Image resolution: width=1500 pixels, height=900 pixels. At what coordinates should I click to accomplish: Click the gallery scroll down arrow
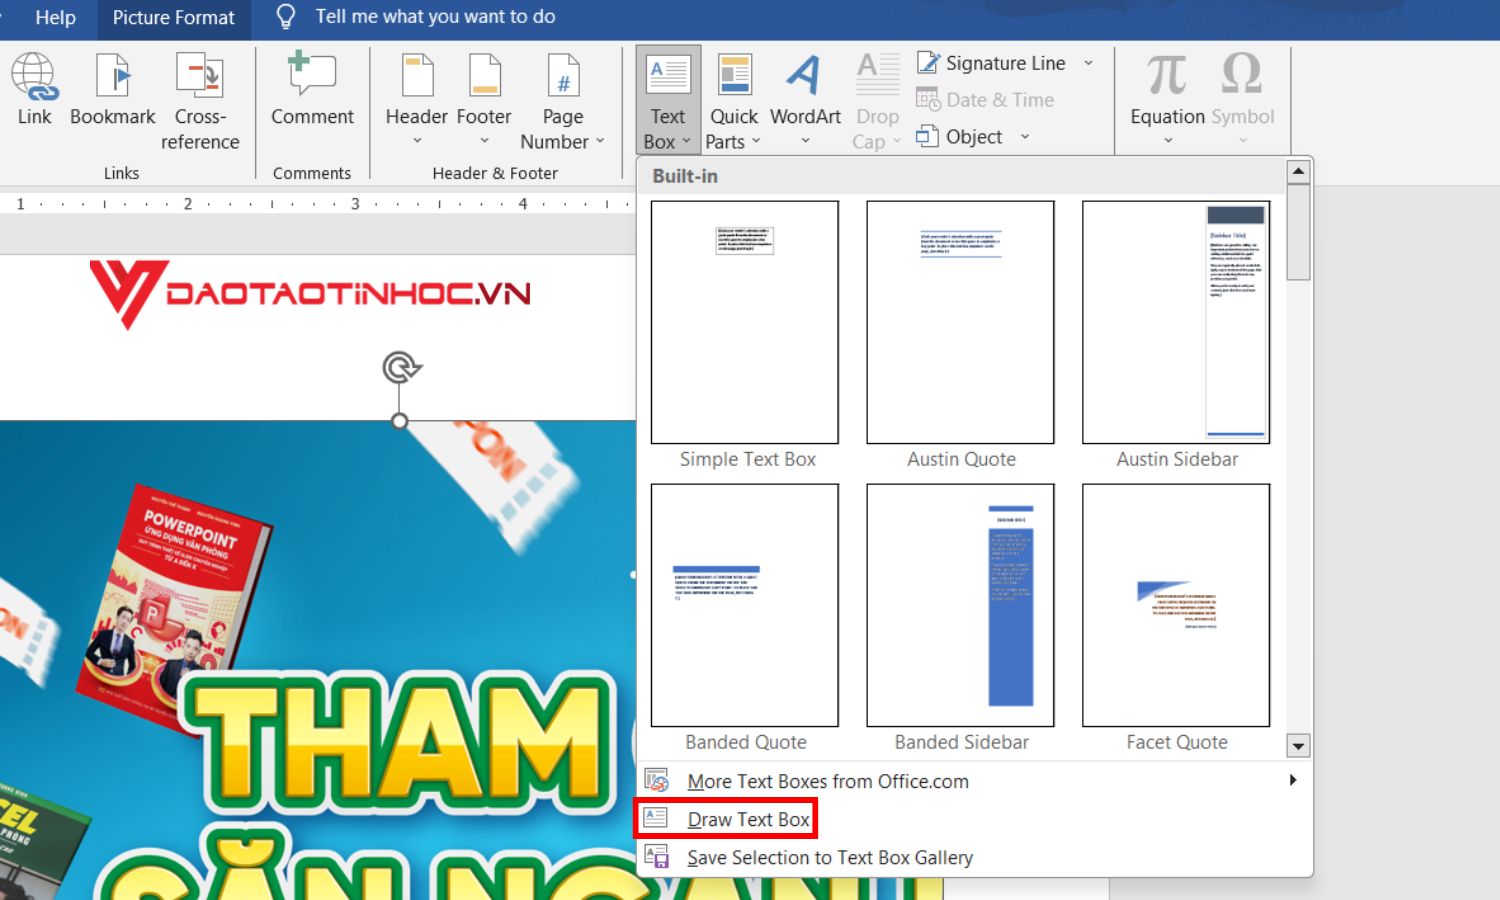pyautogui.click(x=1298, y=746)
